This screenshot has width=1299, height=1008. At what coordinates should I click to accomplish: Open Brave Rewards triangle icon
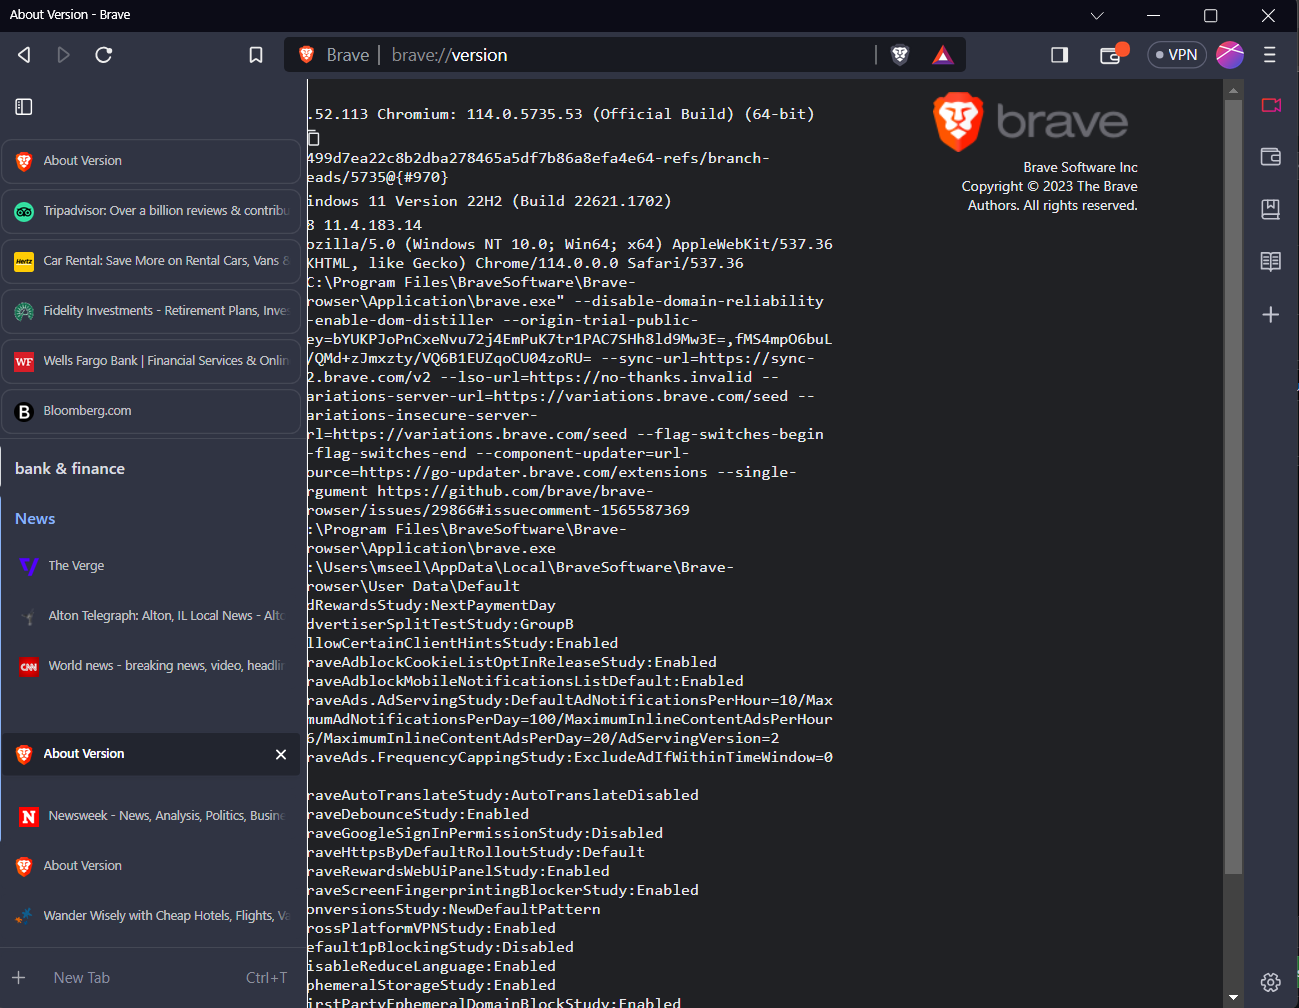tap(941, 55)
